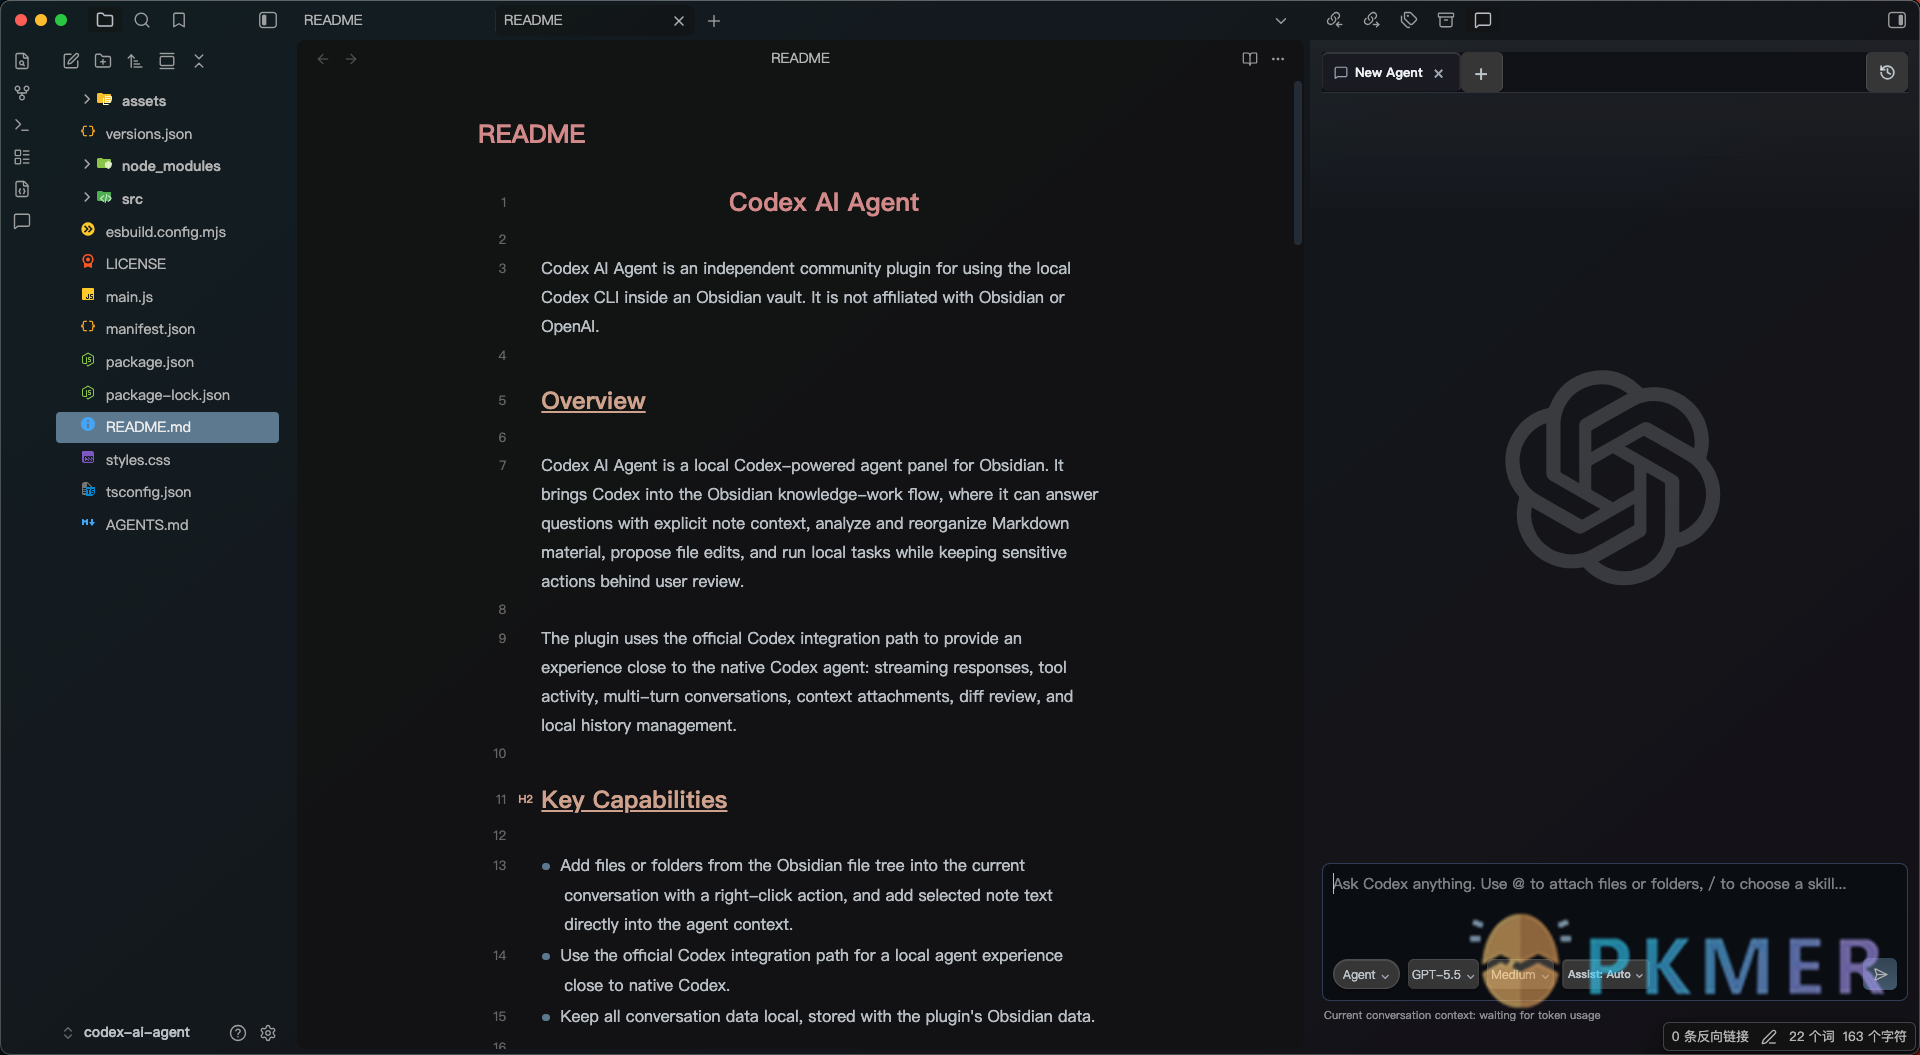Image resolution: width=1920 pixels, height=1055 pixels.
Task: Close the New Agent tab
Action: [1439, 74]
